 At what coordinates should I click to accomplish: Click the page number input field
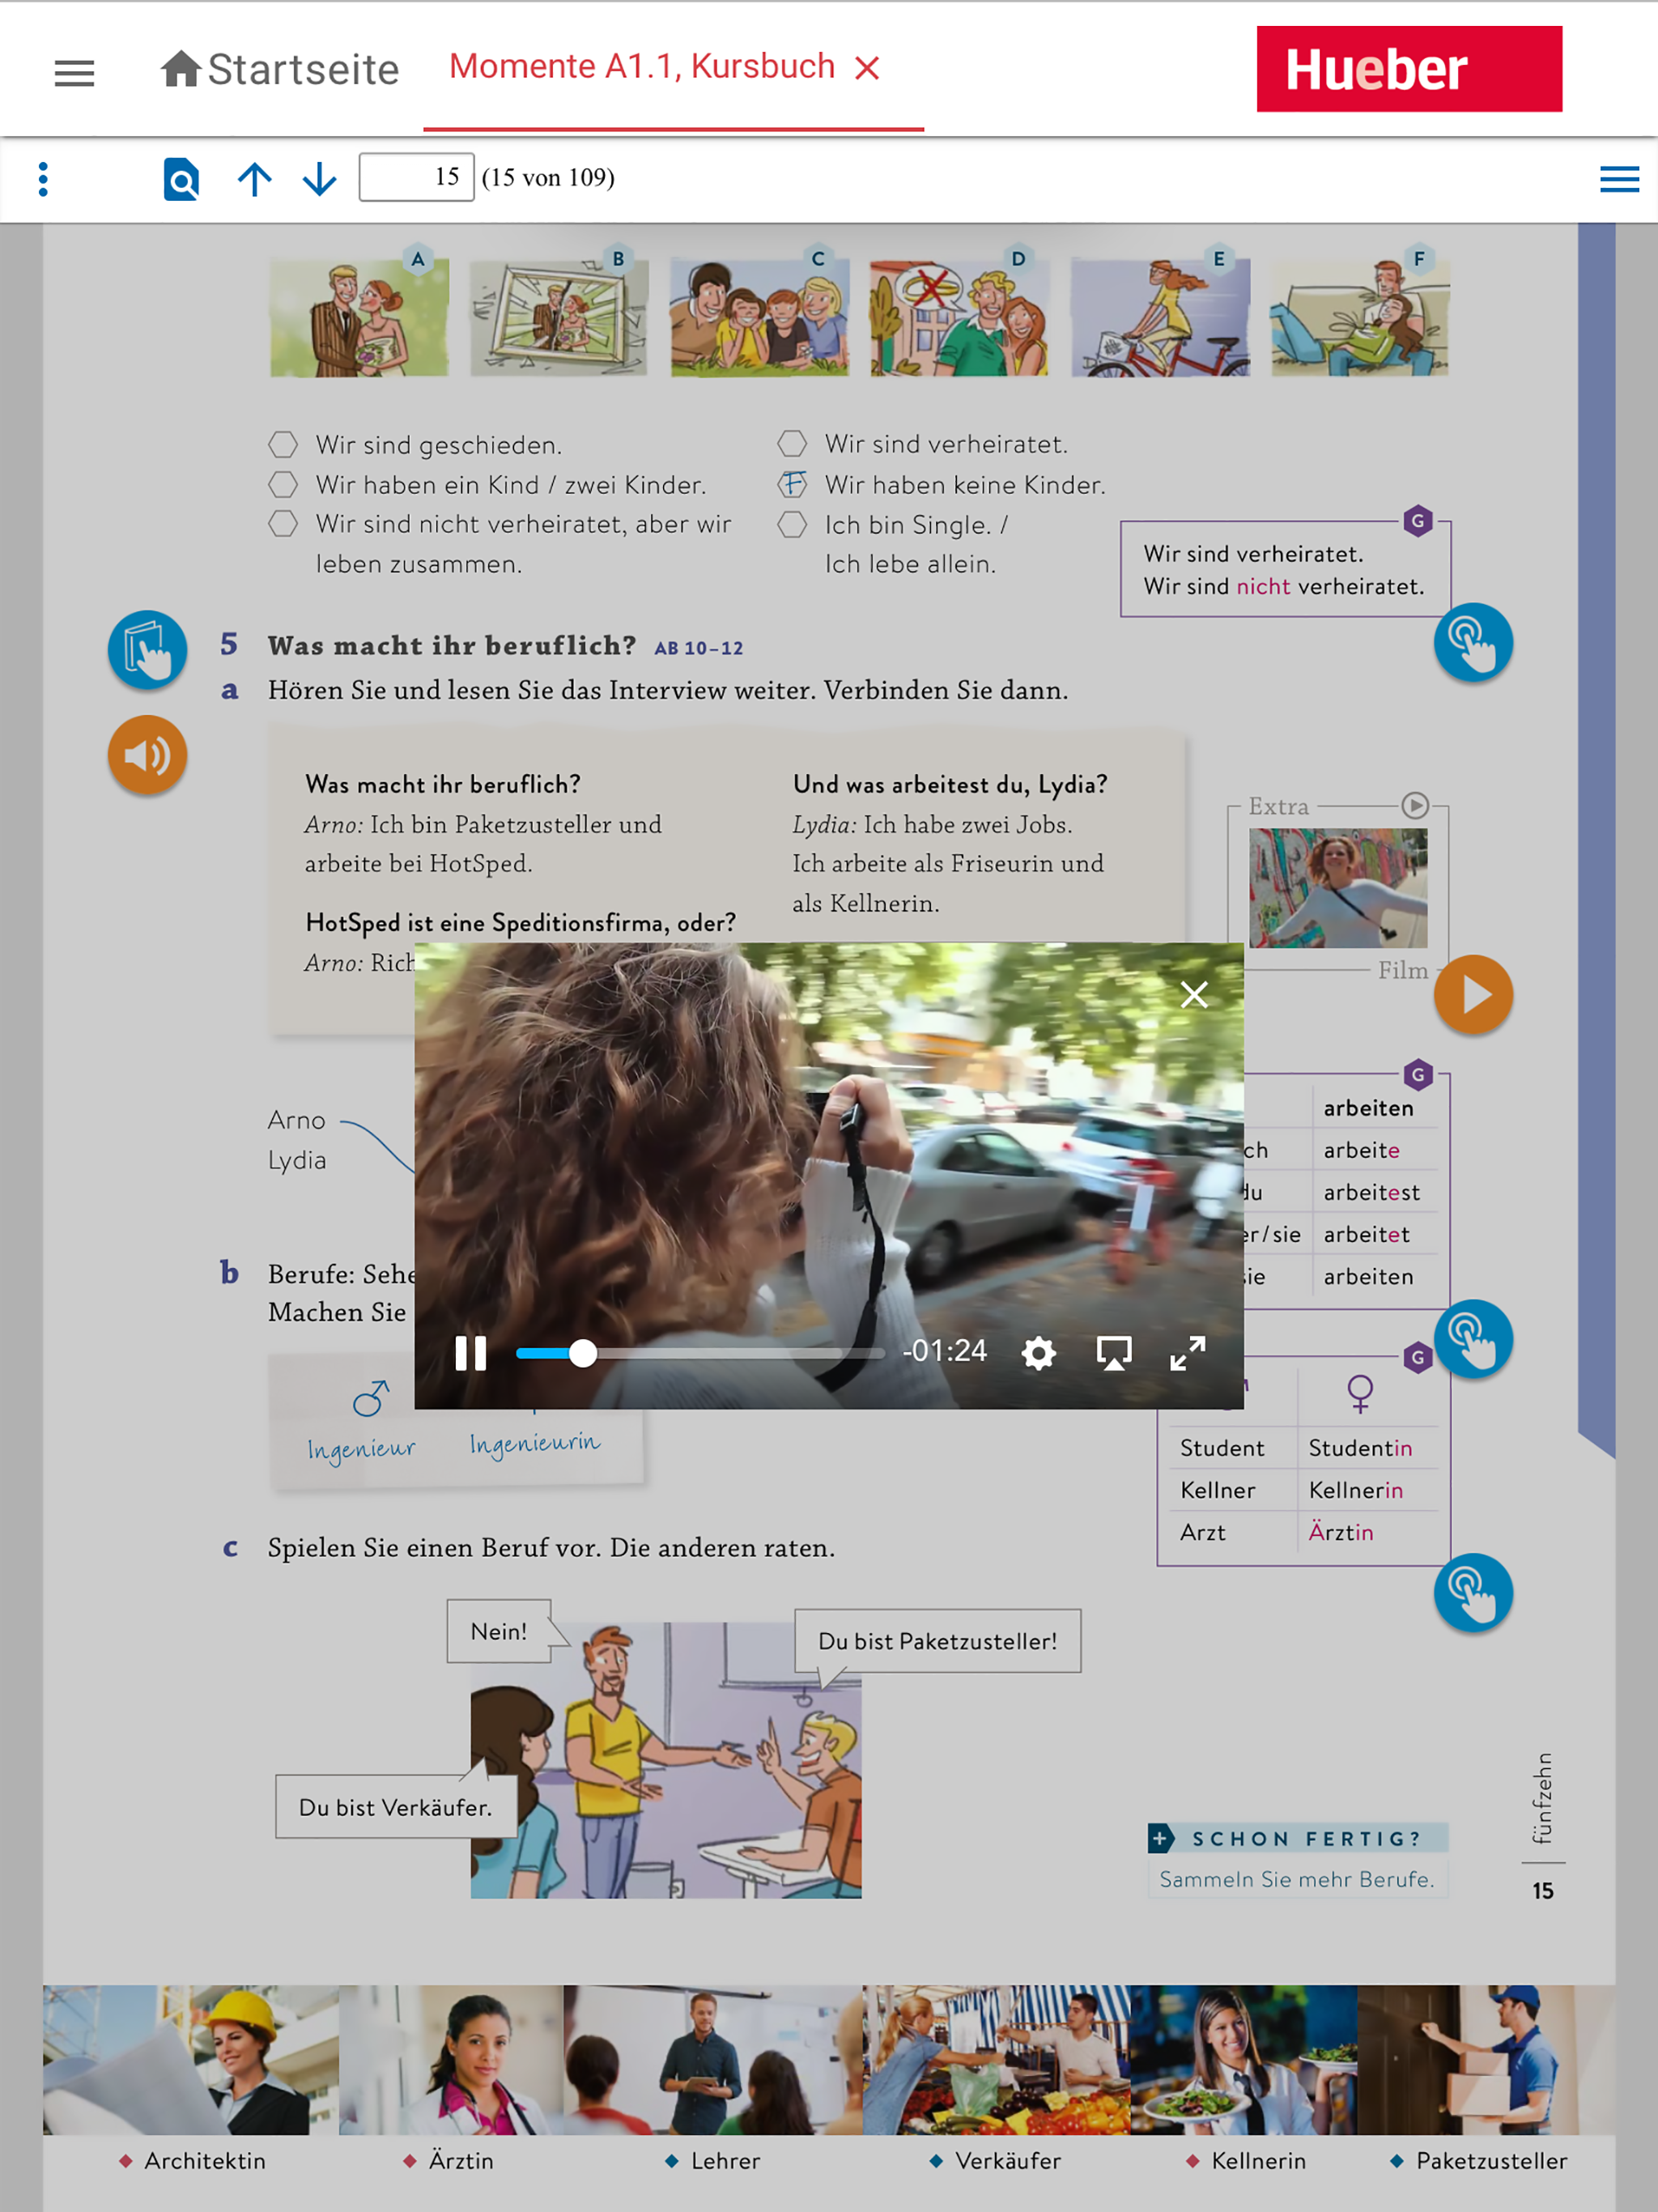tap(416, 178)
